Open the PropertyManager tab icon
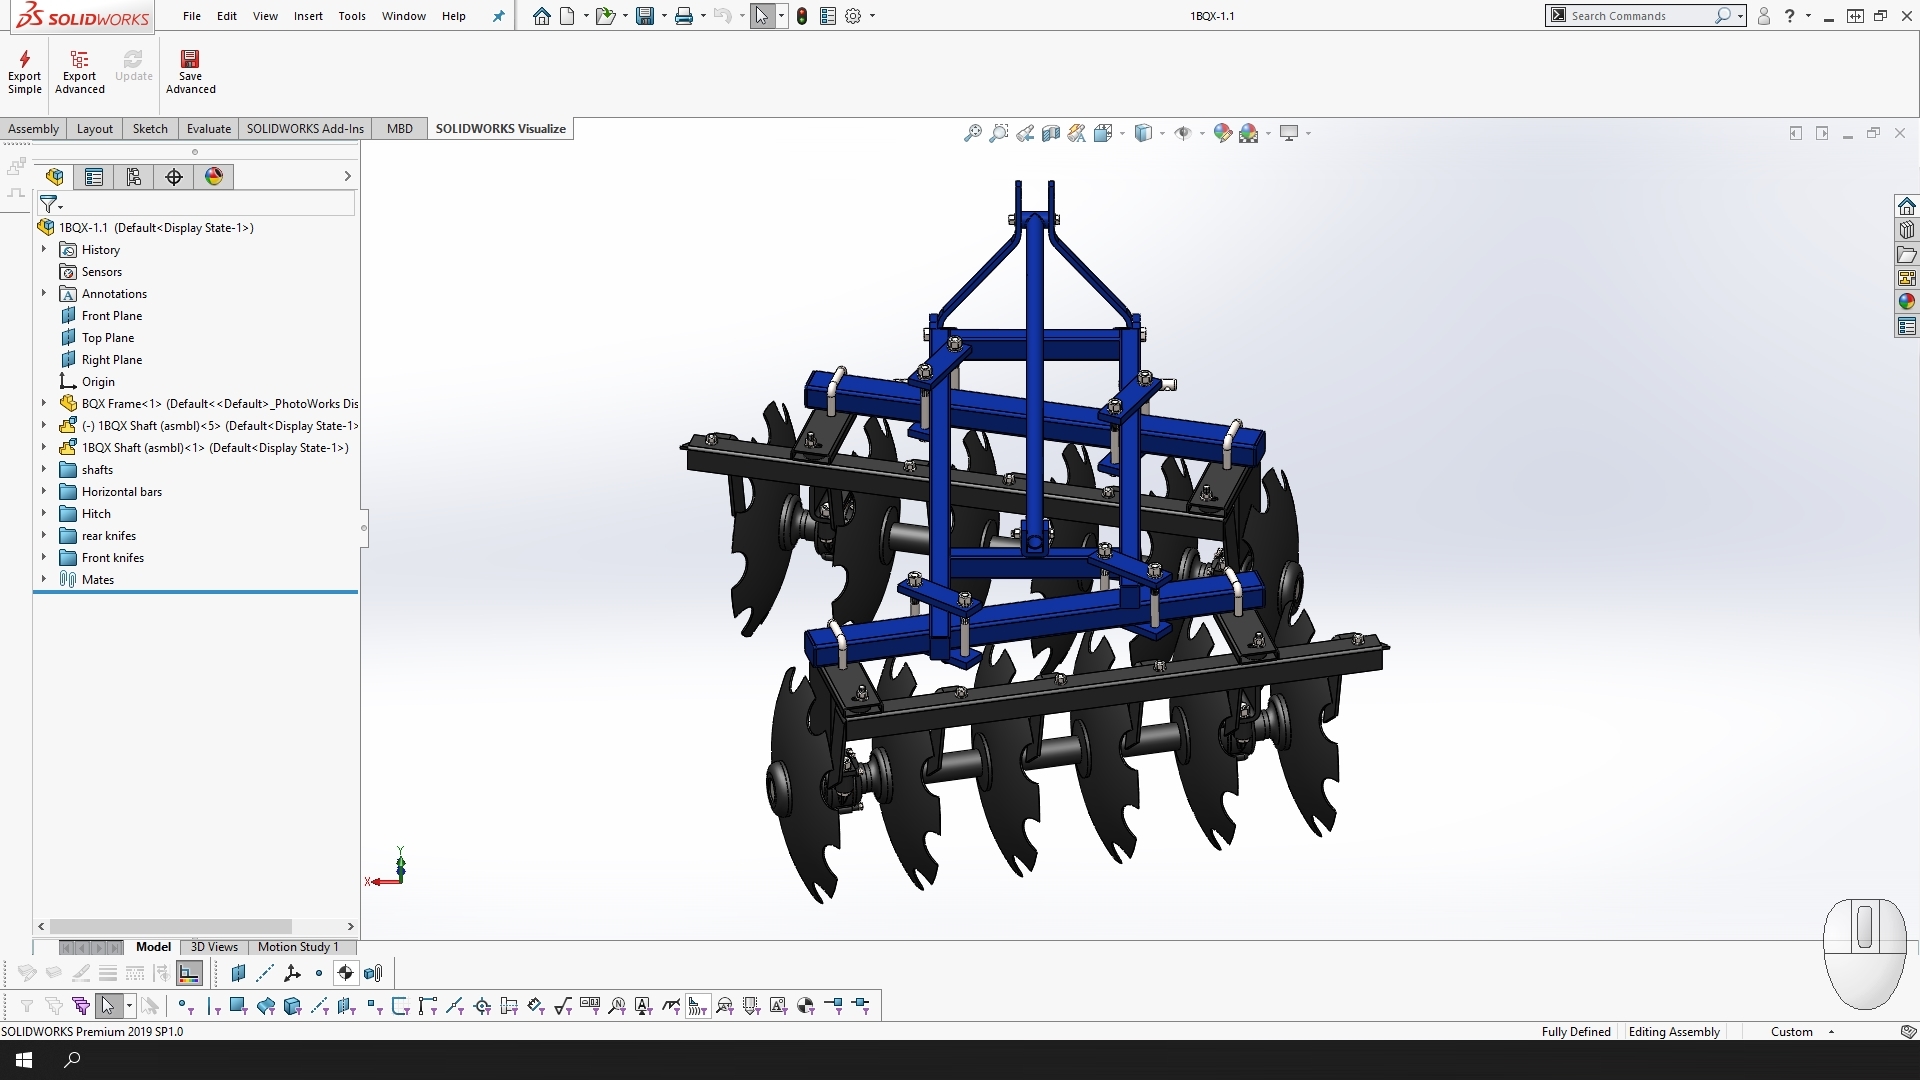The width and height of the screenshot is (1920, 1080). click(94, 177)
